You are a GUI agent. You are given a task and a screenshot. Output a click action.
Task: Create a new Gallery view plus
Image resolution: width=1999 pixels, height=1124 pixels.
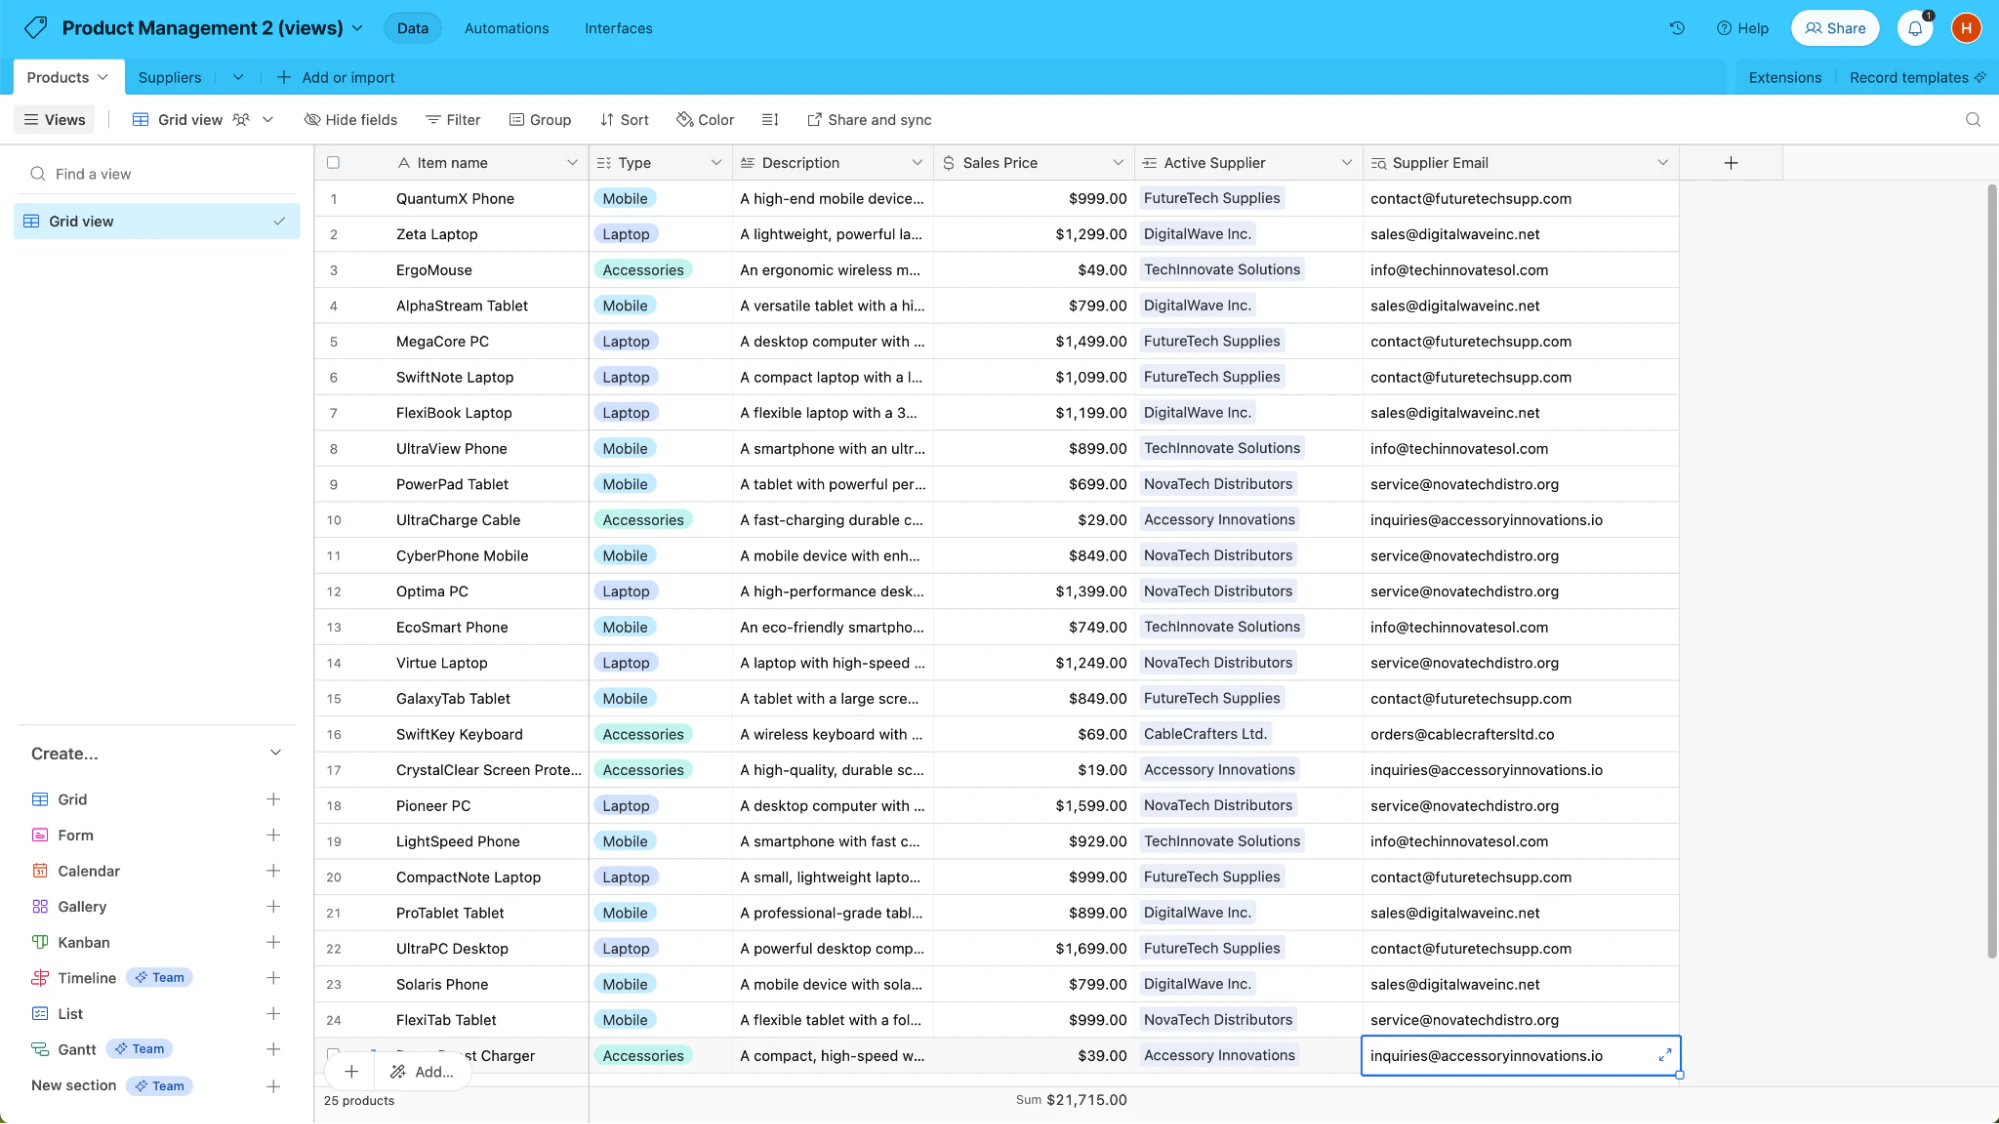point(273,906)
